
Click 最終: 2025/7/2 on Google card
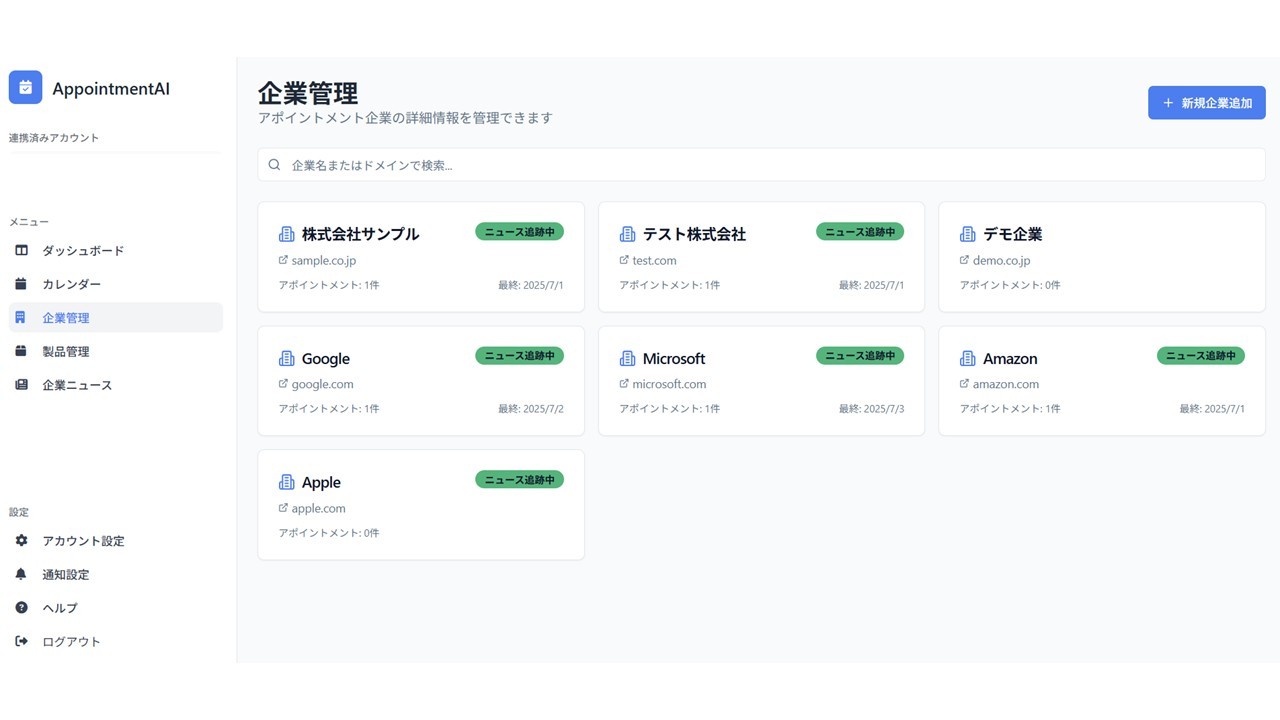pos(531,409)
